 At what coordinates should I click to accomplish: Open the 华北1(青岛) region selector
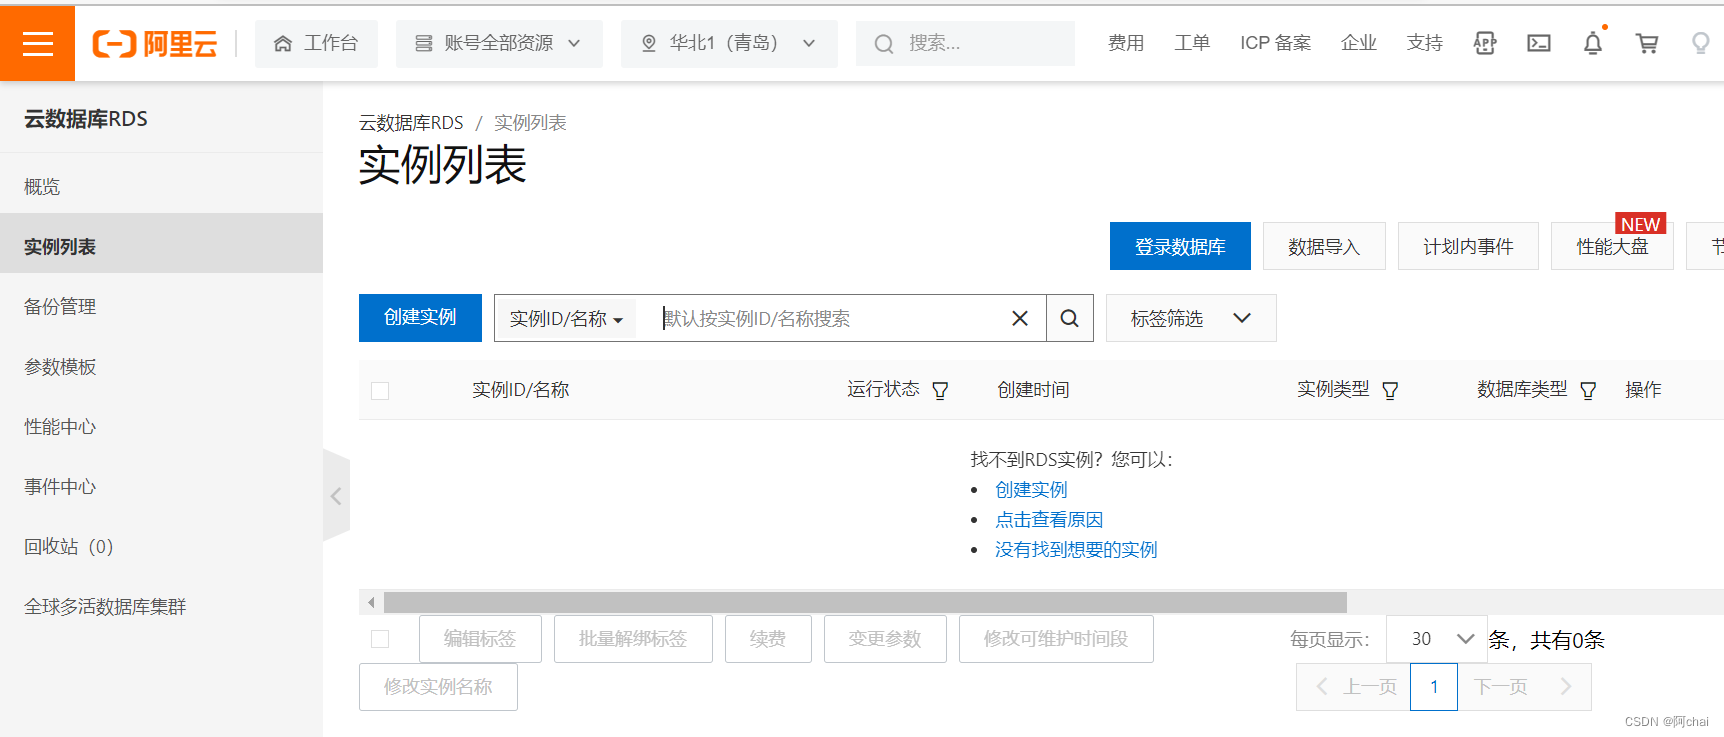click(x=729, y=43)
